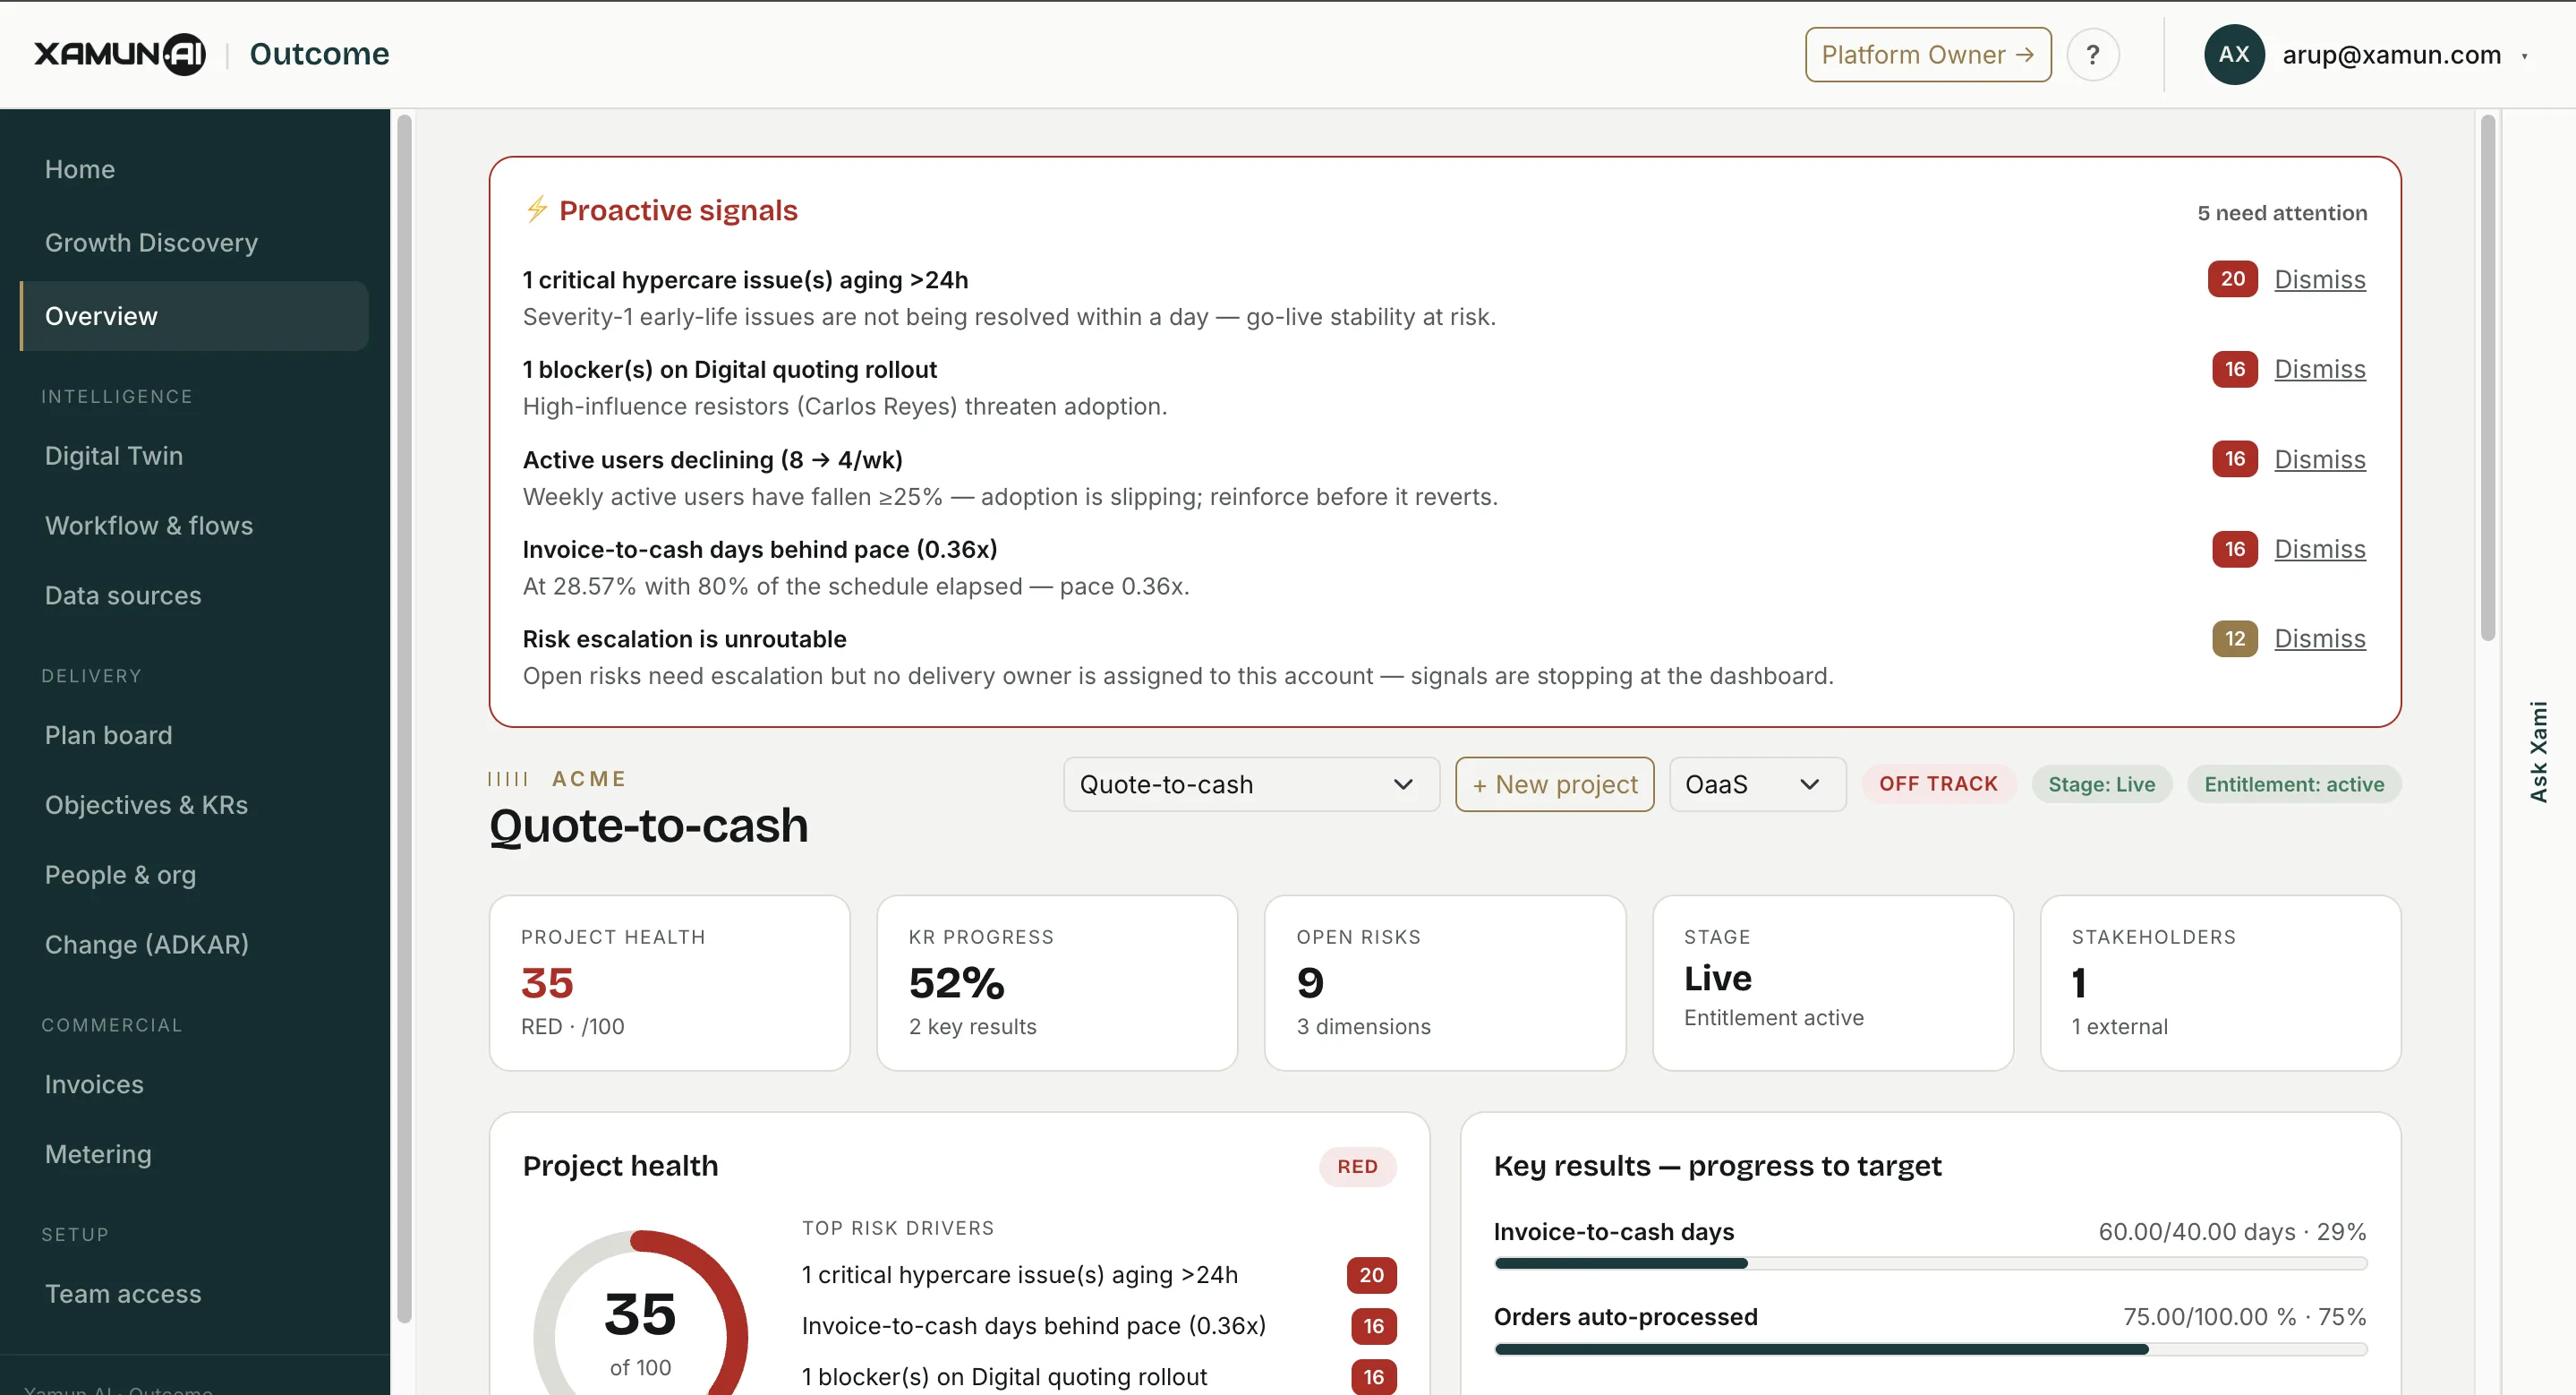
Task: Dismiss the Active users declining signal
Action: (x=2319, y=459)
